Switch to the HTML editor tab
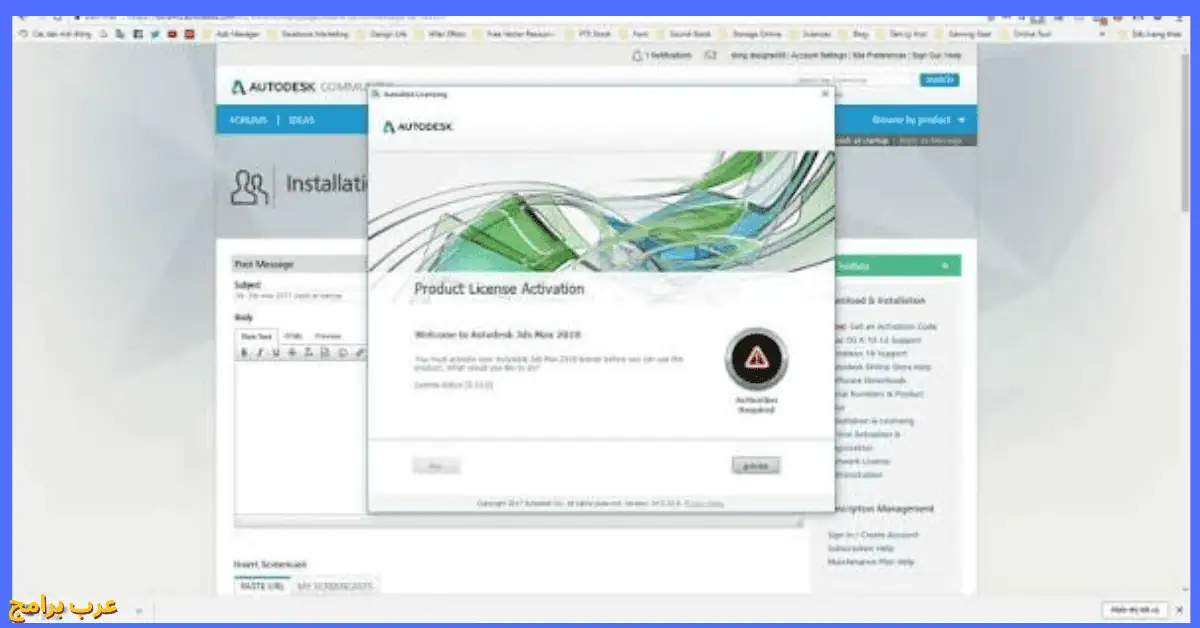1200x628 pixels. tap(293, 336)
